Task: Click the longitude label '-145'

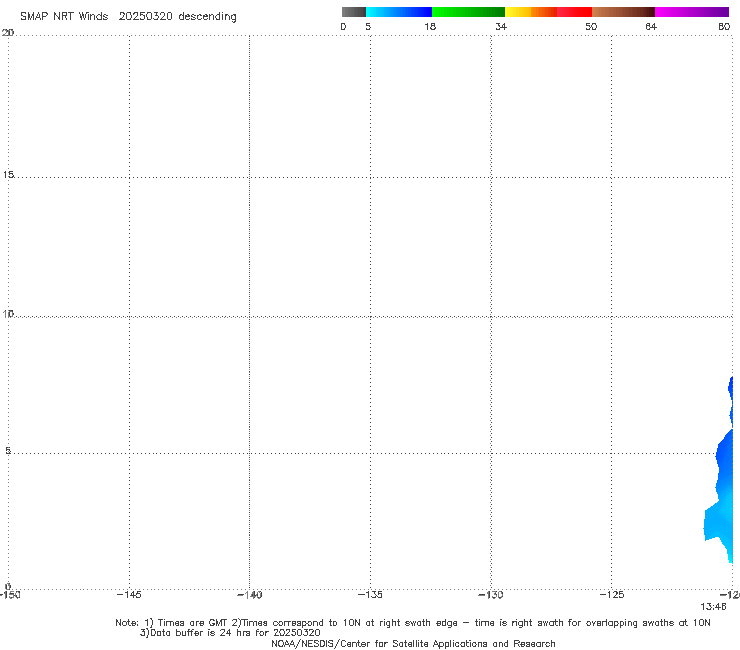Action: point(129,595)
